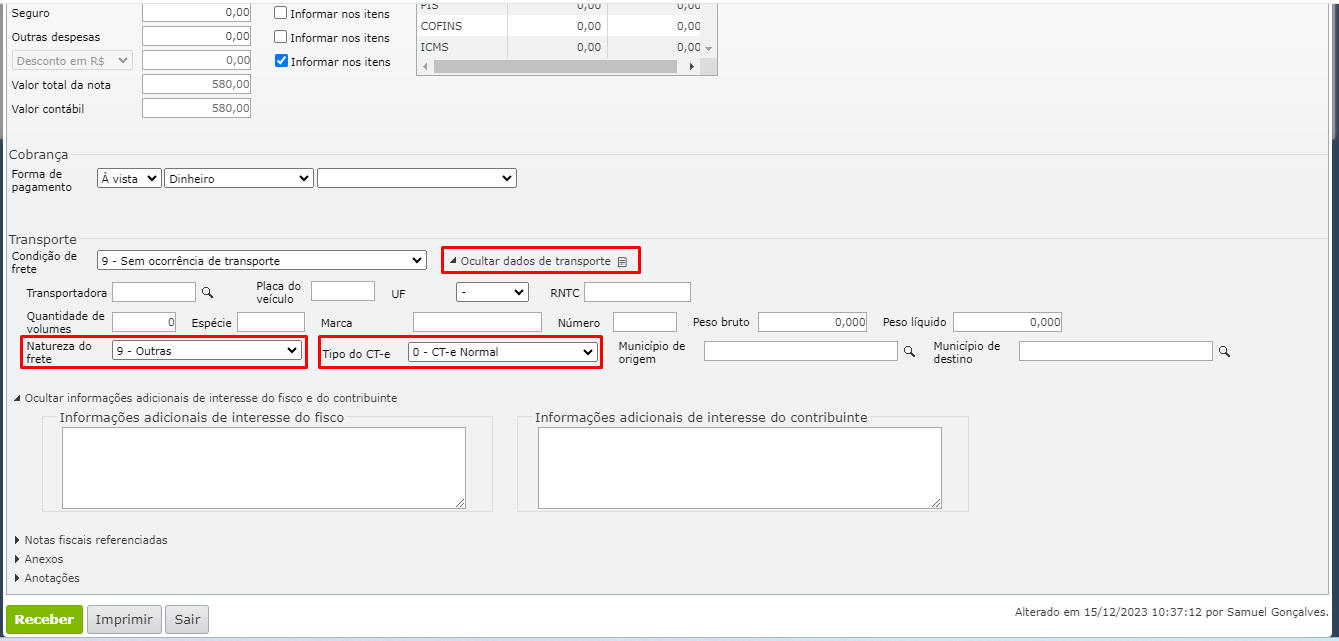The width and height of the screenshot is (1339, 641).
Task: Open the Dinheiro payment method dropdown
Action: coord(239,179)
